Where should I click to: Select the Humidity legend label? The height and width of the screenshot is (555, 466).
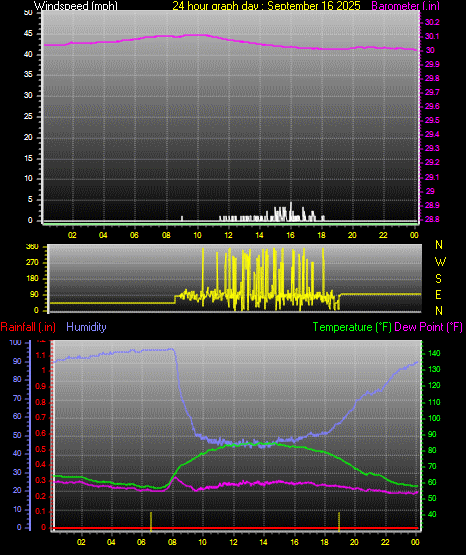86,327
